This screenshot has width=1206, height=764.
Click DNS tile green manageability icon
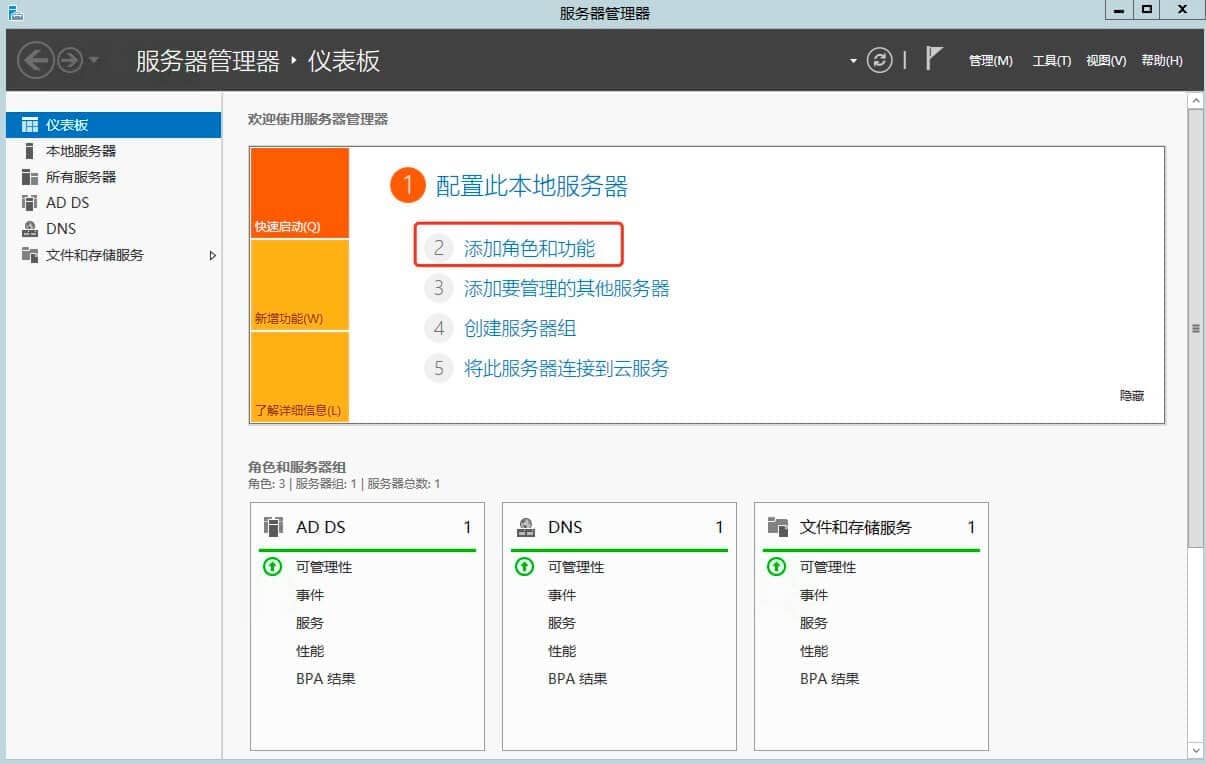tap(525, 567)
